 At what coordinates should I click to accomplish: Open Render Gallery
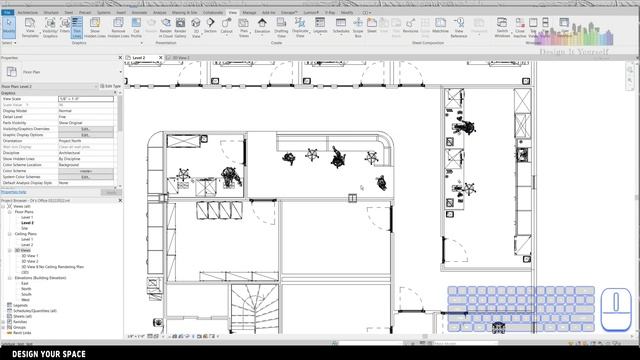point(180,27)
